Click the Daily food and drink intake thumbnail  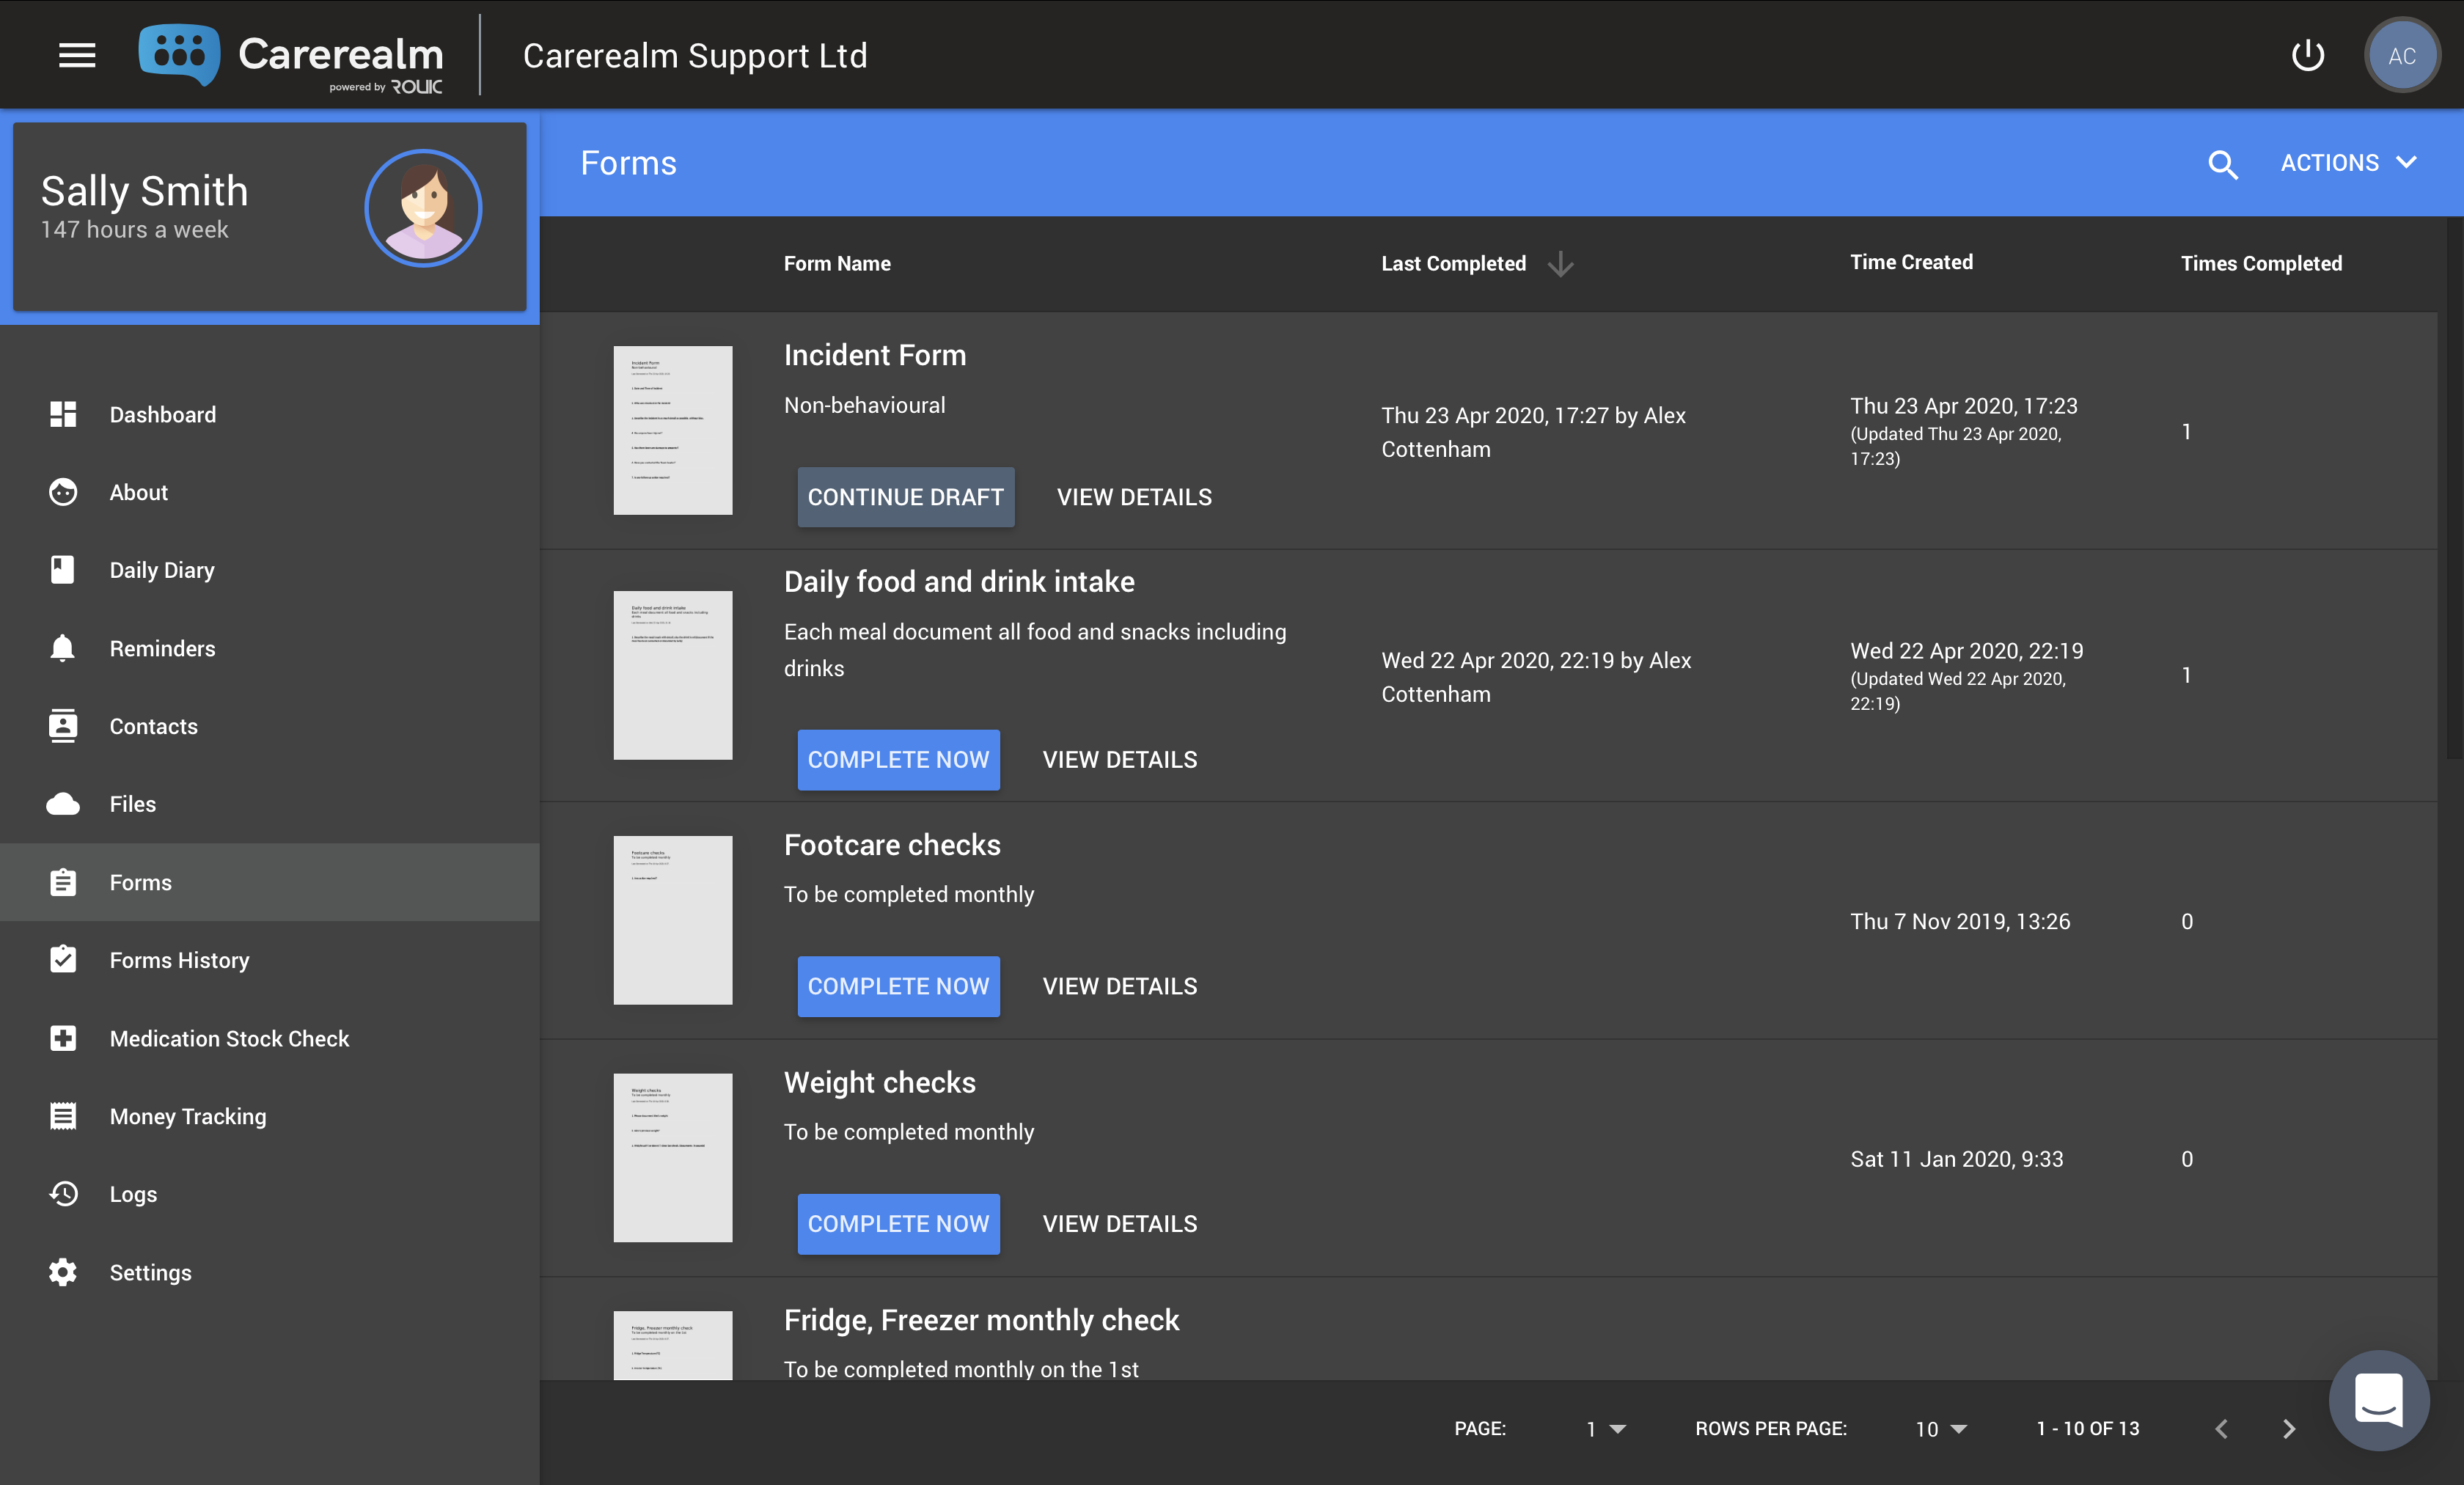(672, 675)
